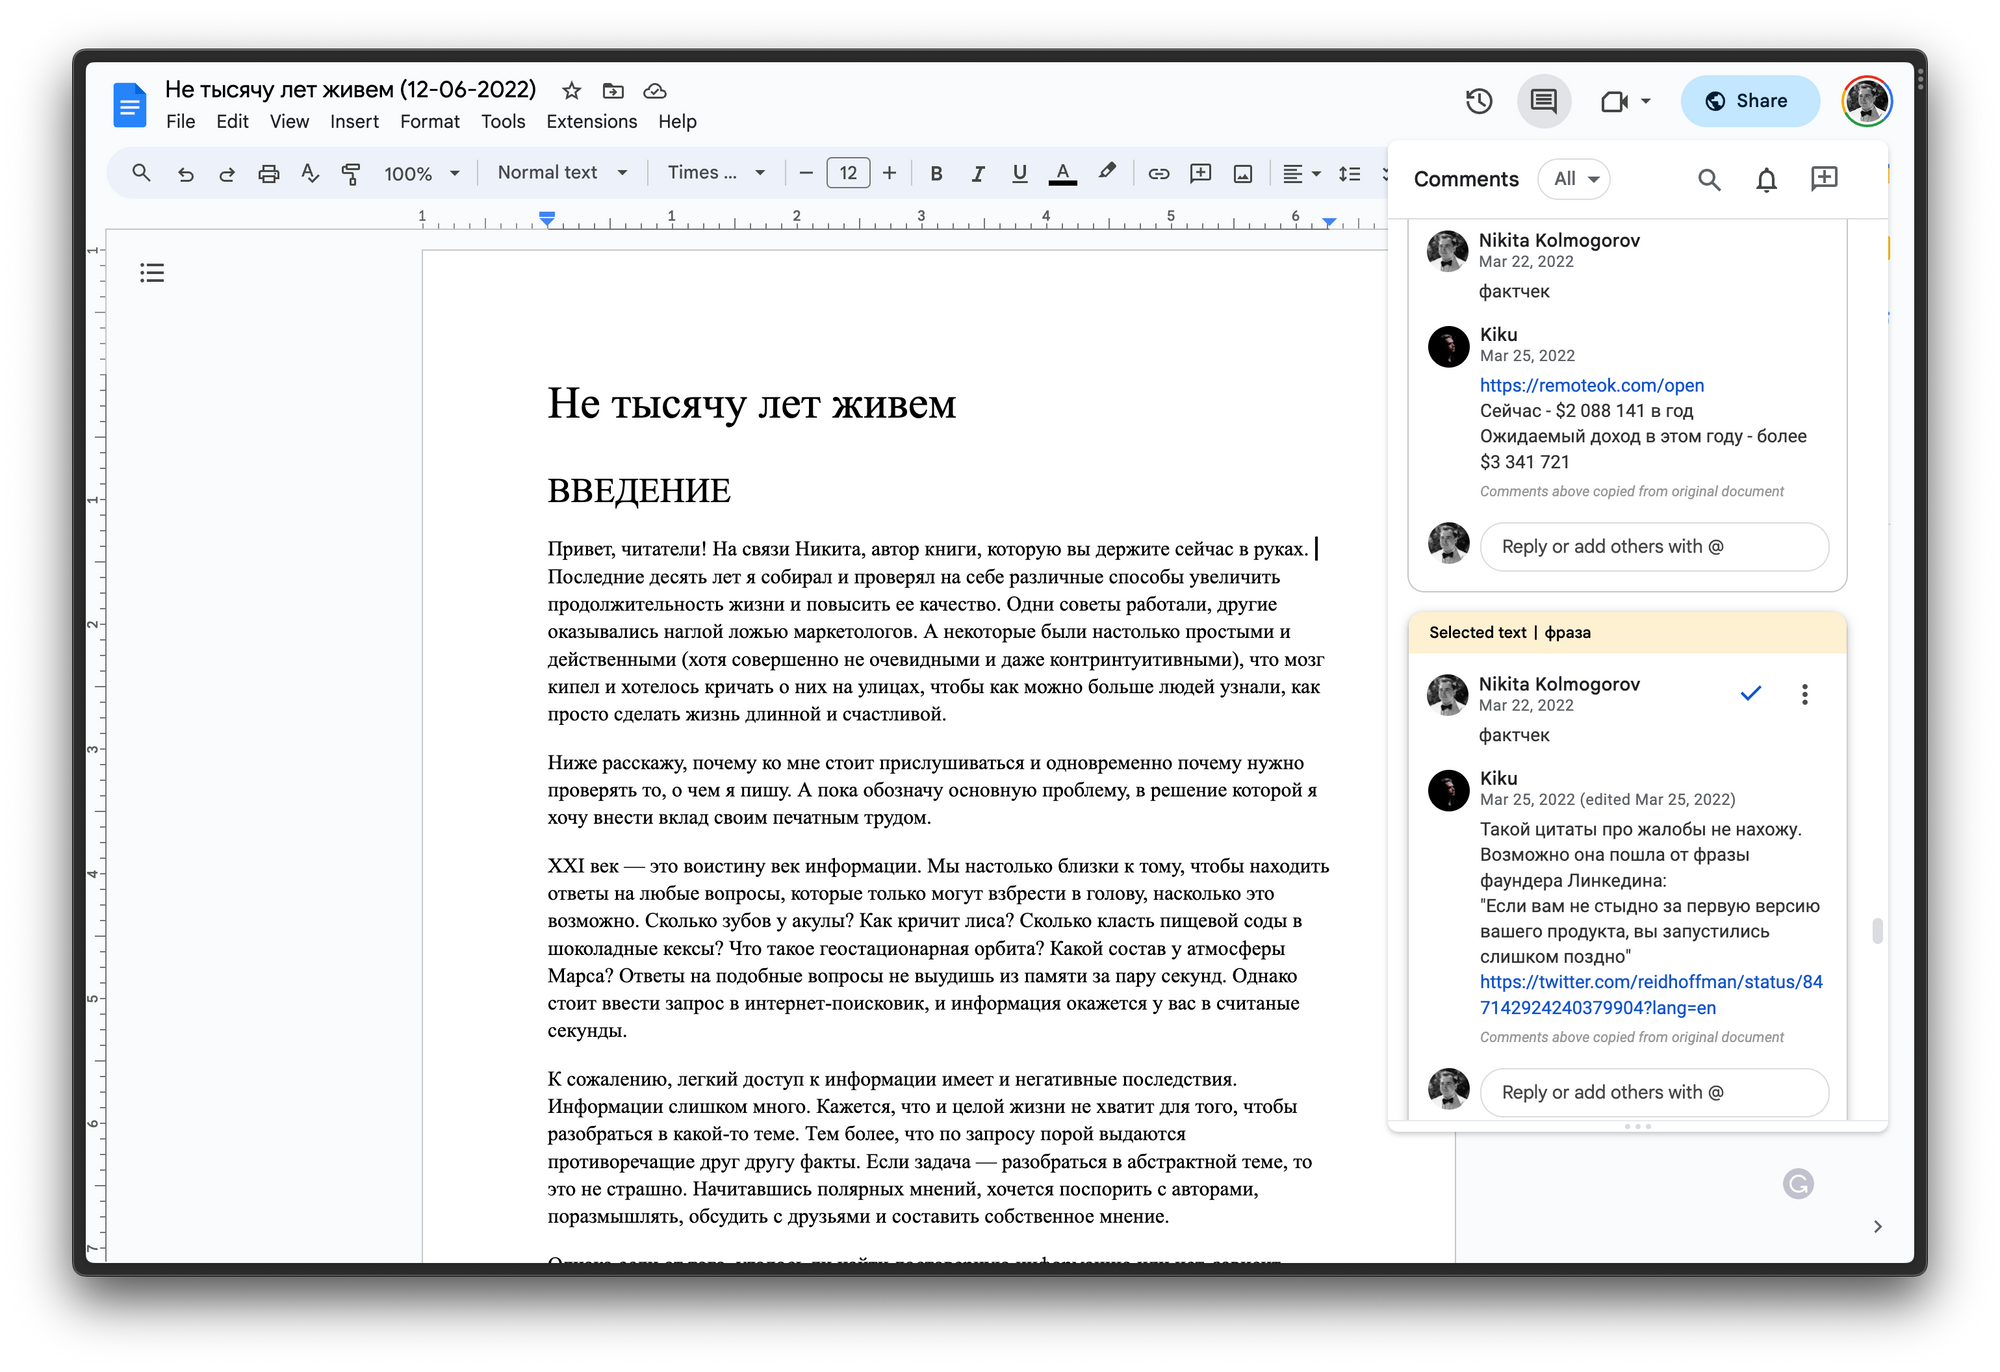Open the Times font dropdown
This screenshot has height=1372, width=2000.
coord(716,173)
